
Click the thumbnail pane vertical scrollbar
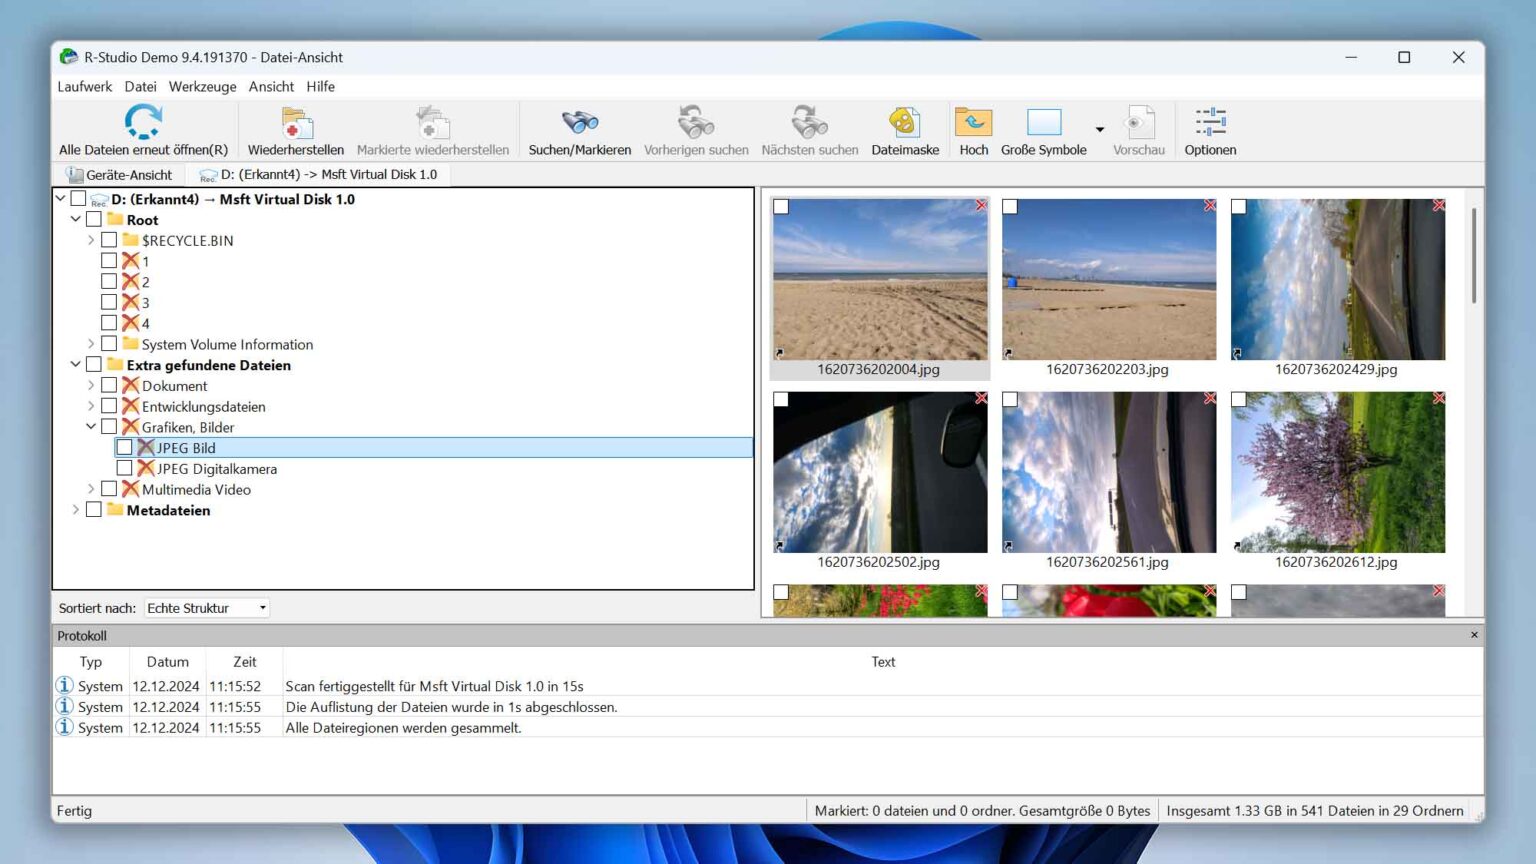coord(1473,255)
